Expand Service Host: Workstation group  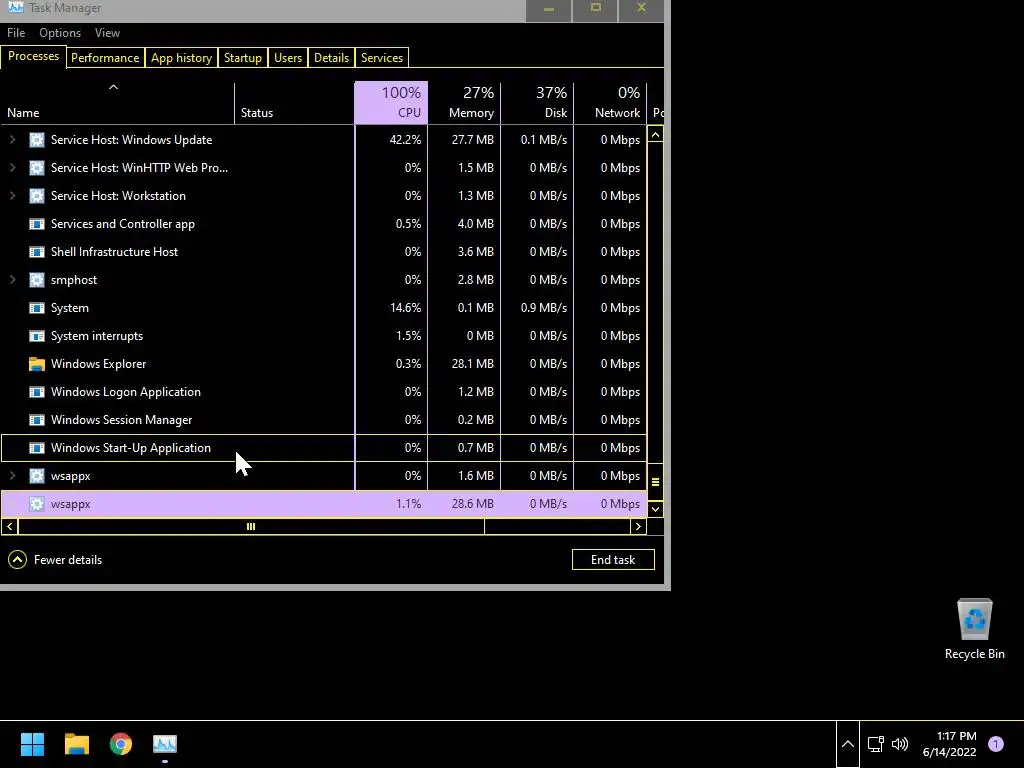point(12,196)
